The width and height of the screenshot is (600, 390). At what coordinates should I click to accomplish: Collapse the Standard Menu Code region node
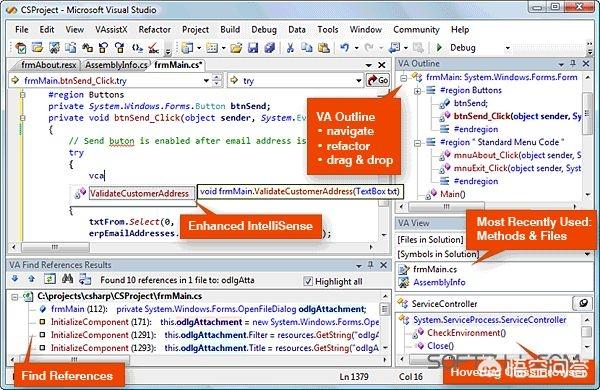[417, 143]
